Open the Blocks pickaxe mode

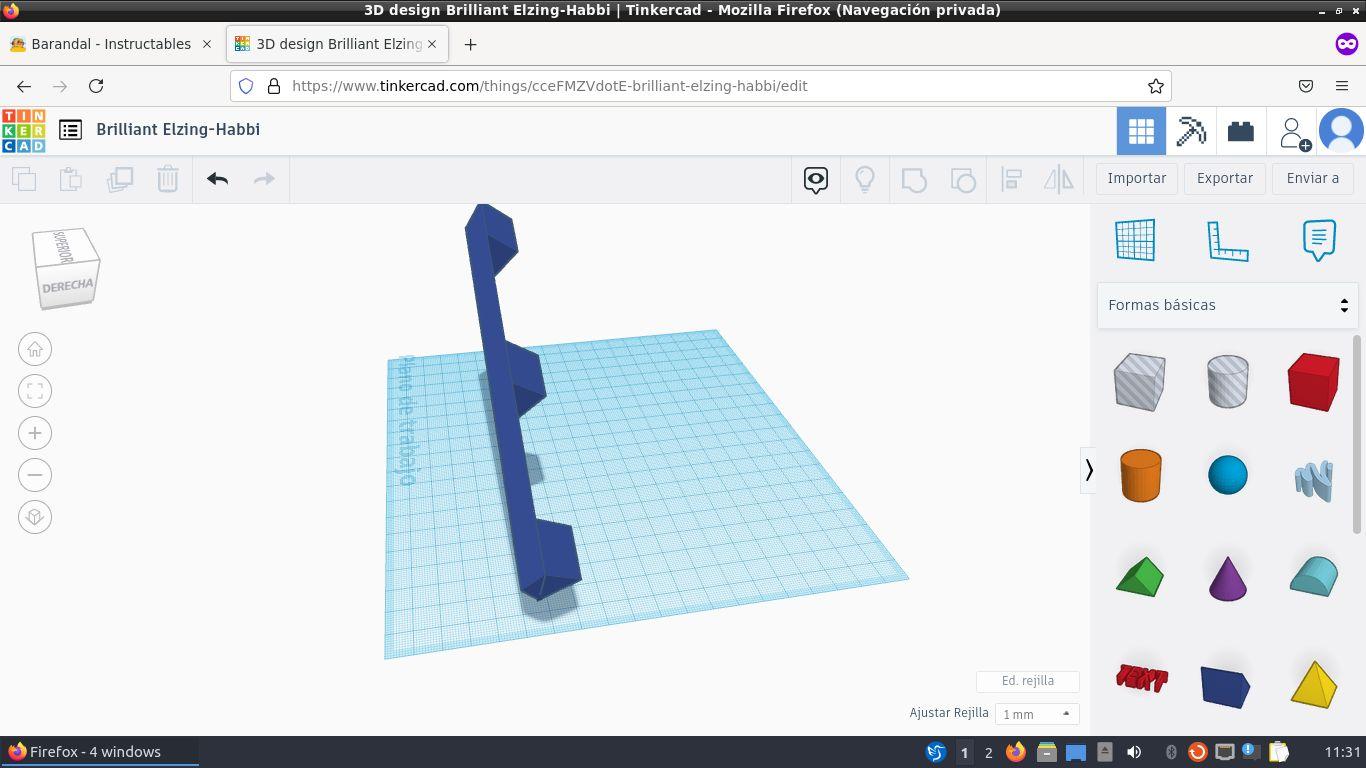pyautogui.click(x=1191, y=131)
